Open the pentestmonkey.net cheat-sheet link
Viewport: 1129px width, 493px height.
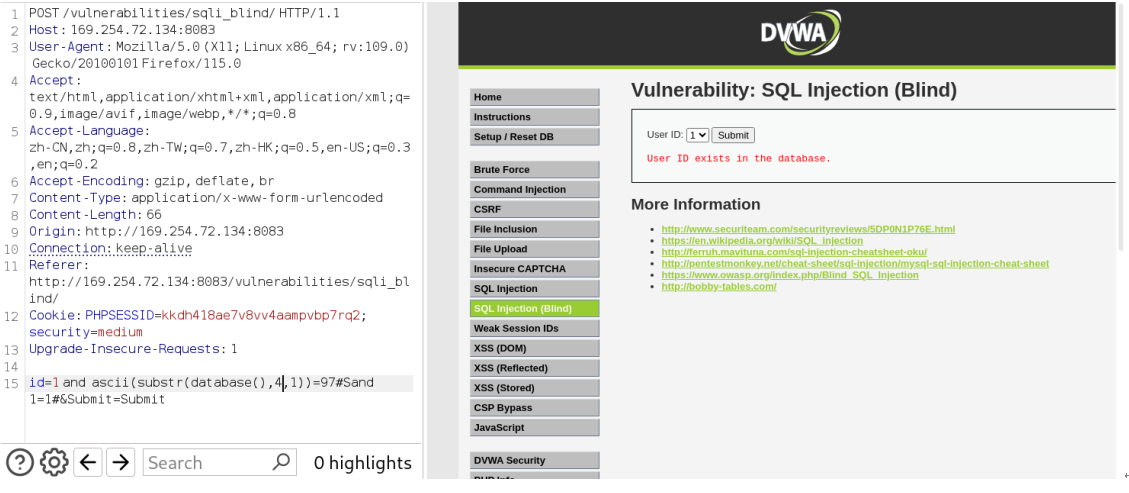[x=855, y=263]
